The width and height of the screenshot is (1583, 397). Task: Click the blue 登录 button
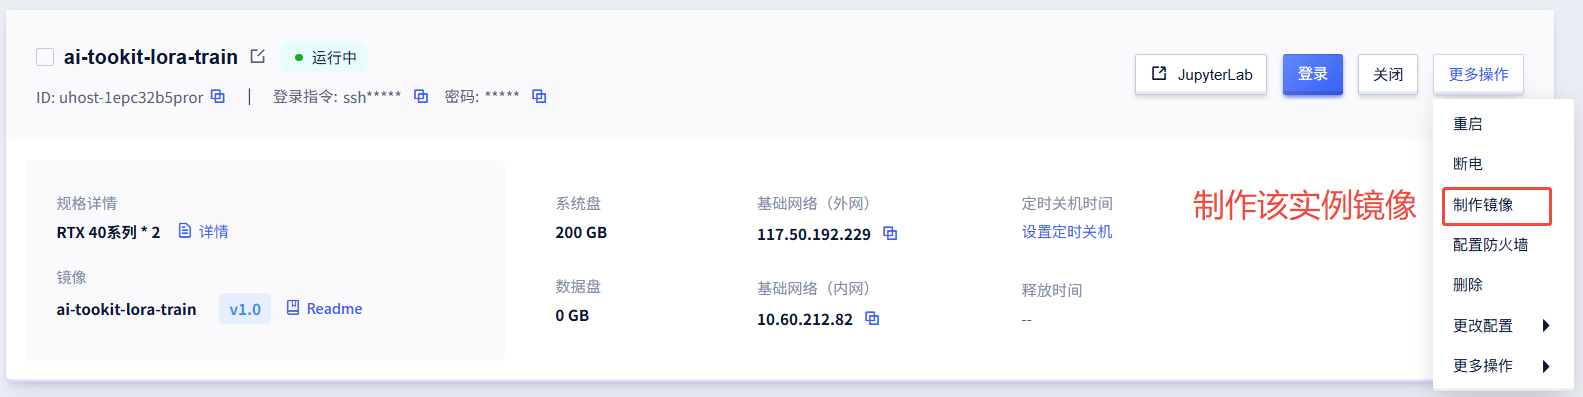click(1313, 75)
